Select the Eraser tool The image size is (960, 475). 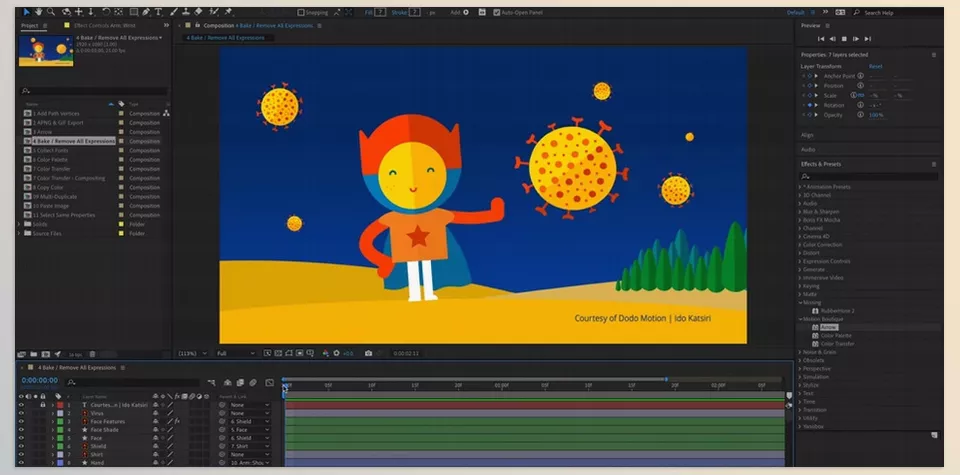(x=198, y=12)
